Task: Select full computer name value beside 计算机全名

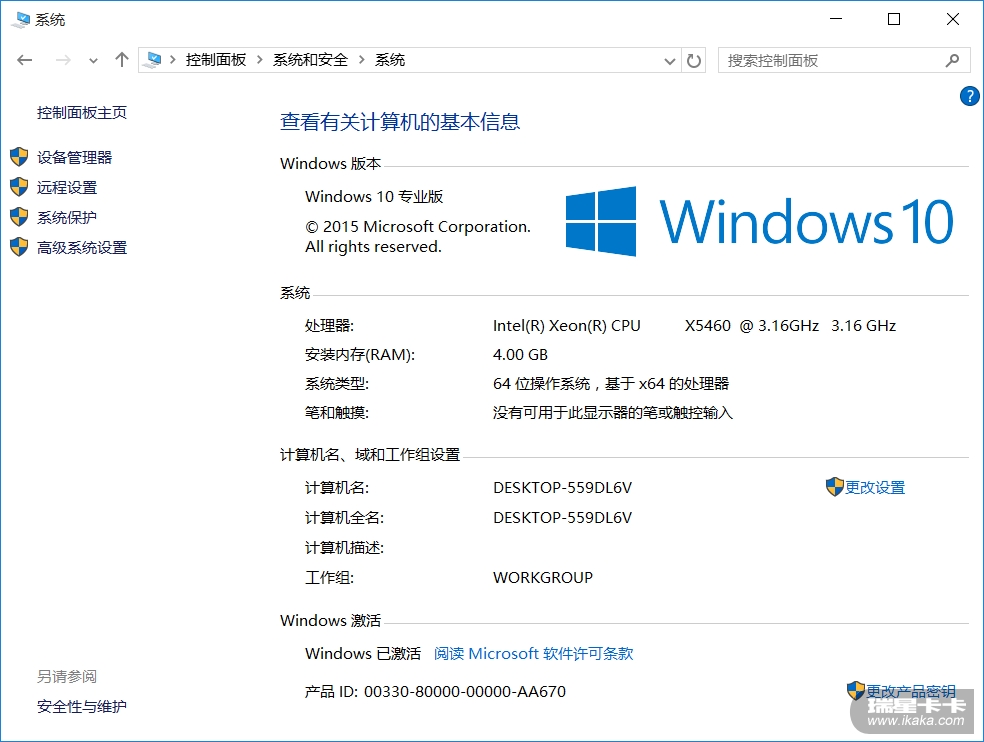Action: pyautogui.click(x=562, y=518)
